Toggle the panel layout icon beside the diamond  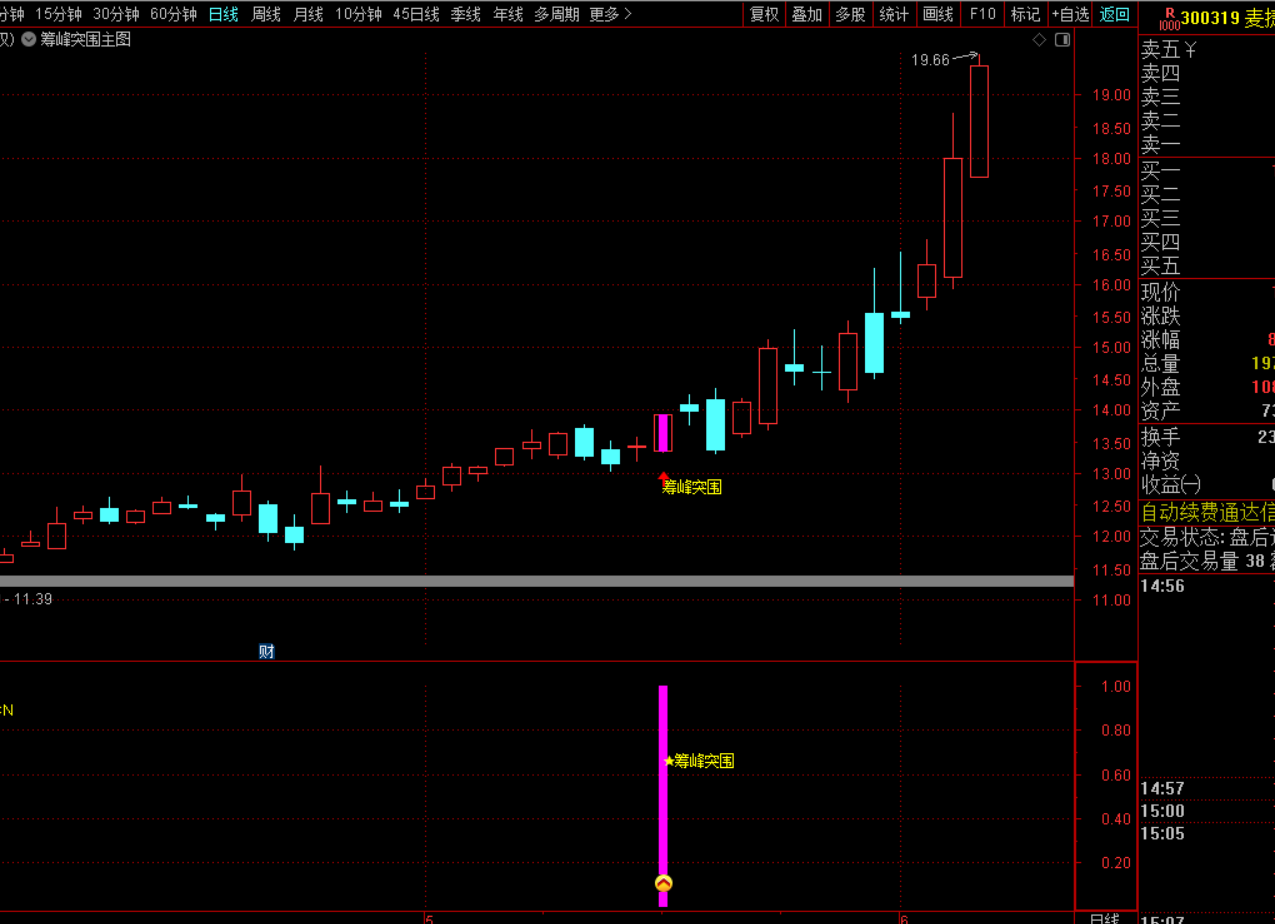[1062, 40]
